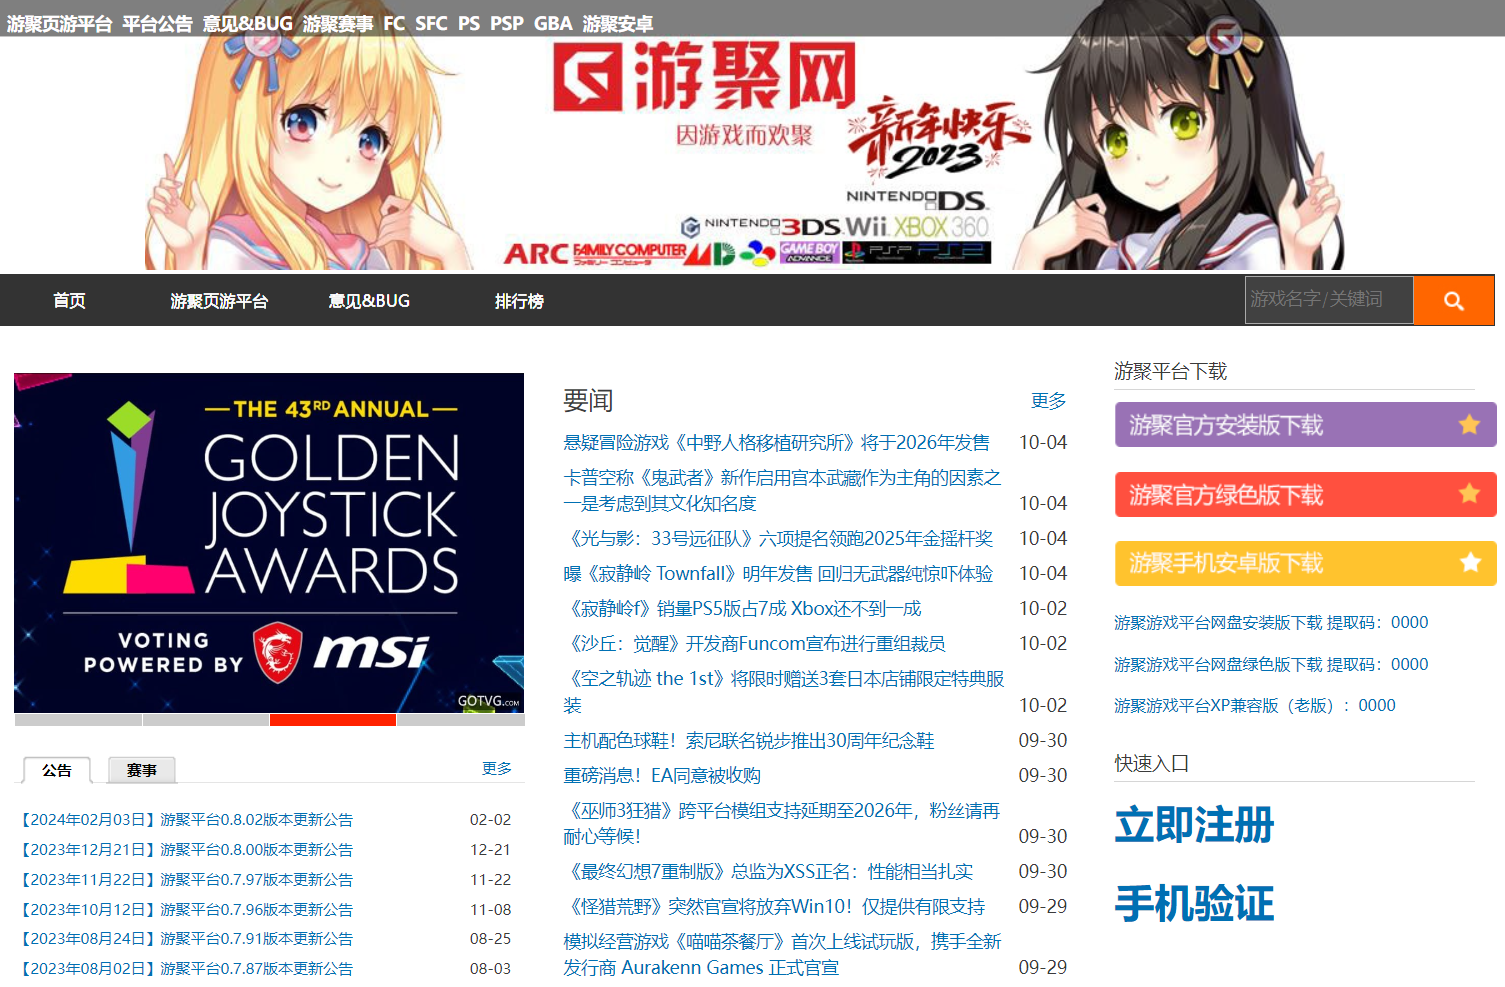Viewport: 1505px width, 987px height.
Task: Click 首页 in the main navigation
Action: coord(68,300)
